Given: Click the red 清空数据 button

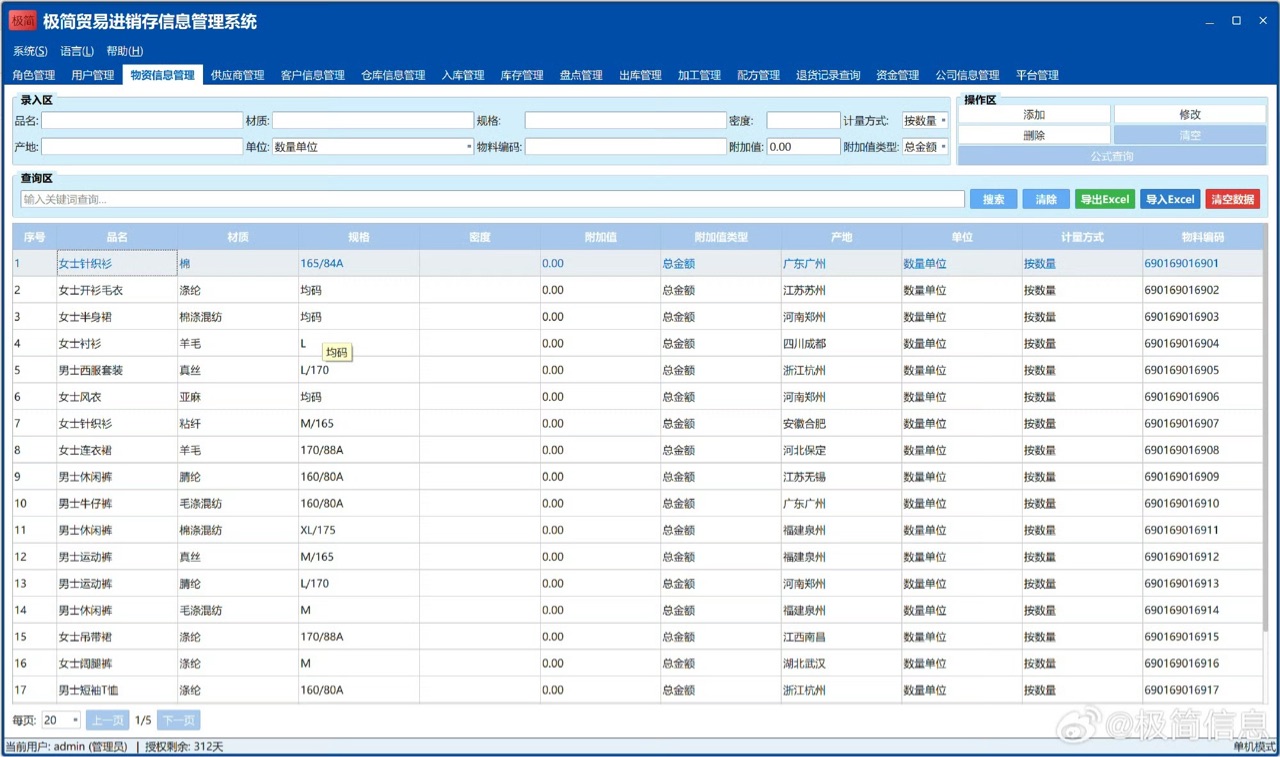Looking at the screenshot, I should (1233, 199).
